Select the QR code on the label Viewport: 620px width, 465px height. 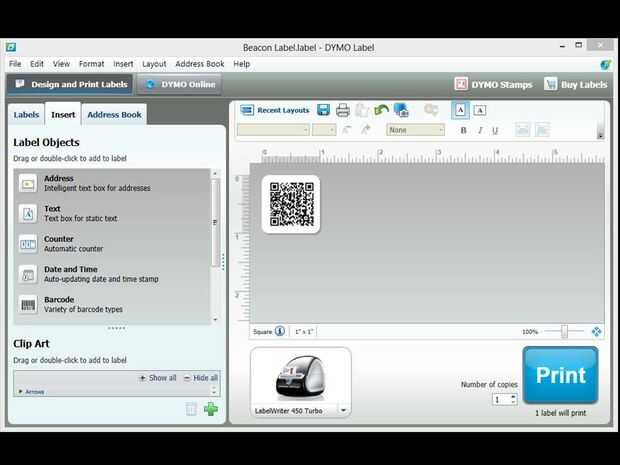tap(291, 204)
